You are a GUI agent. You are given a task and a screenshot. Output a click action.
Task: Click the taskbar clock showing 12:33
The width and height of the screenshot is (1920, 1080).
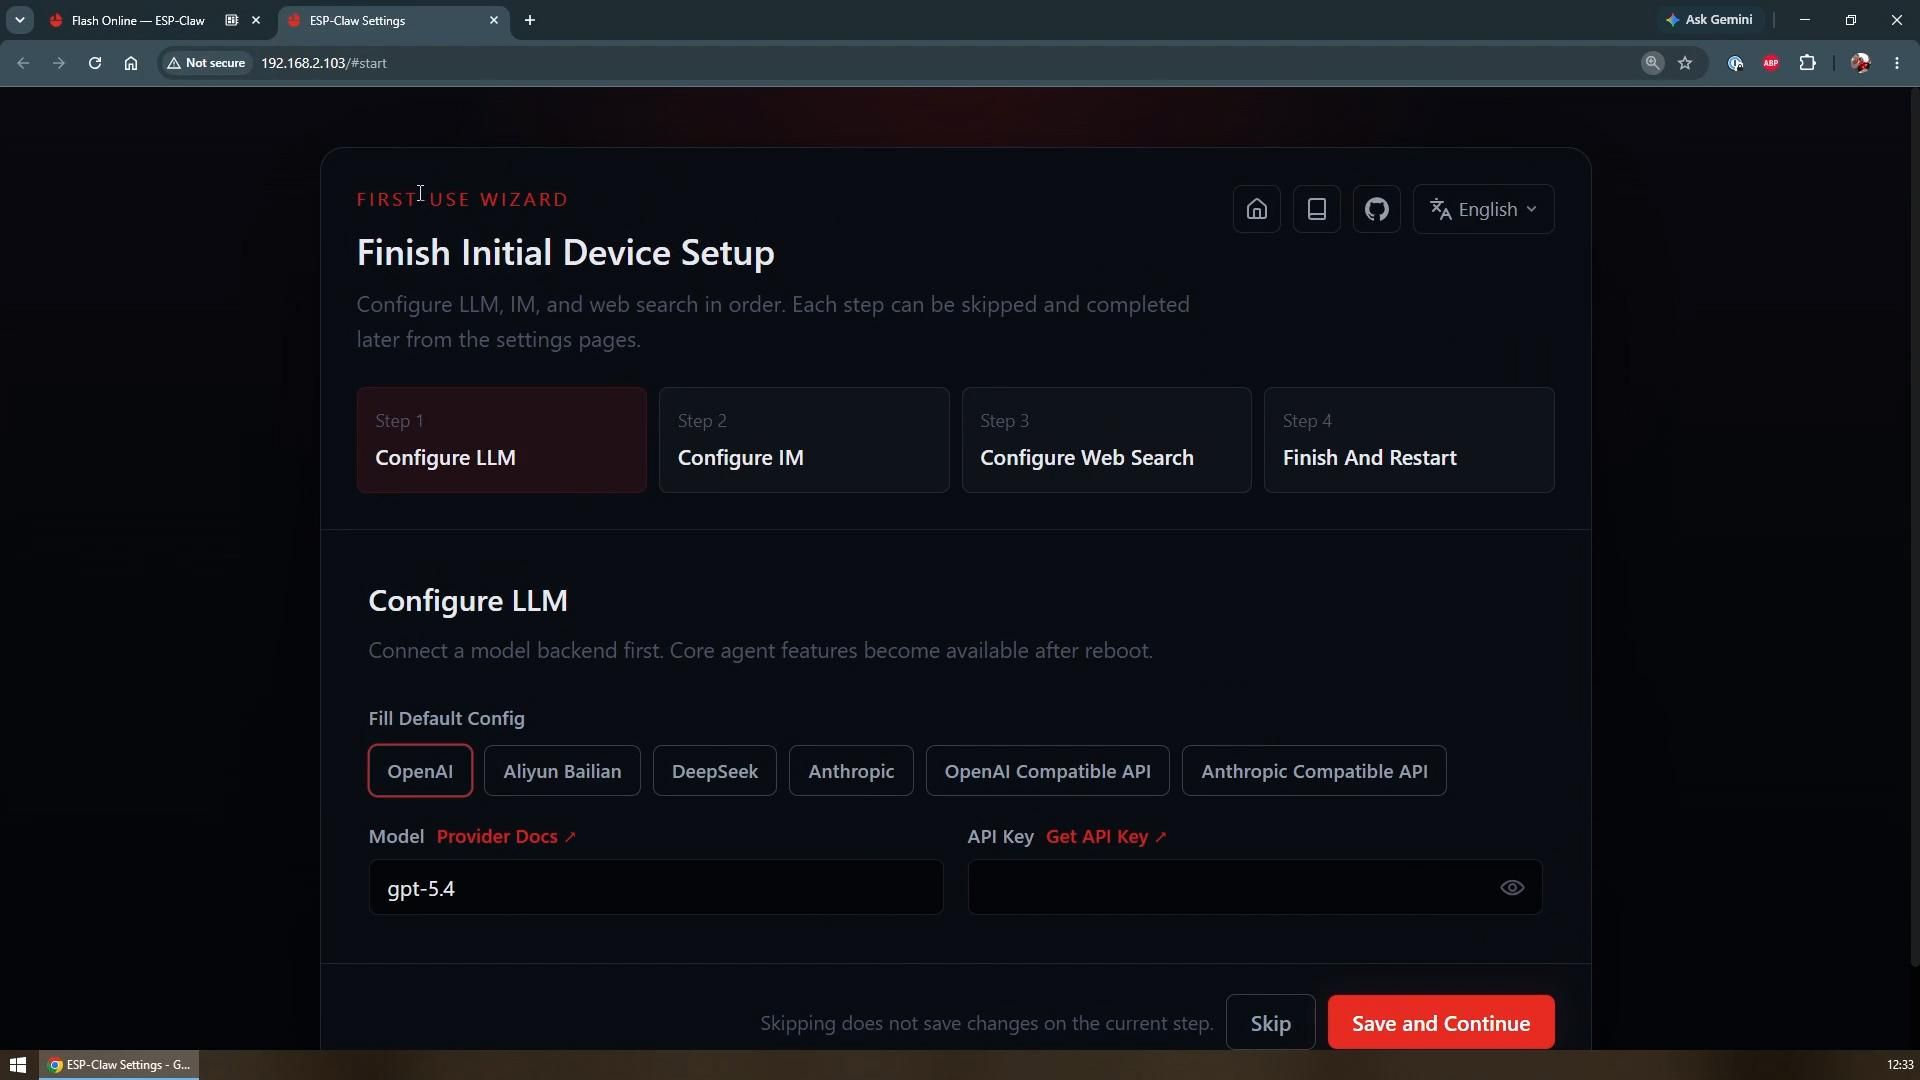point(1900,1065)
